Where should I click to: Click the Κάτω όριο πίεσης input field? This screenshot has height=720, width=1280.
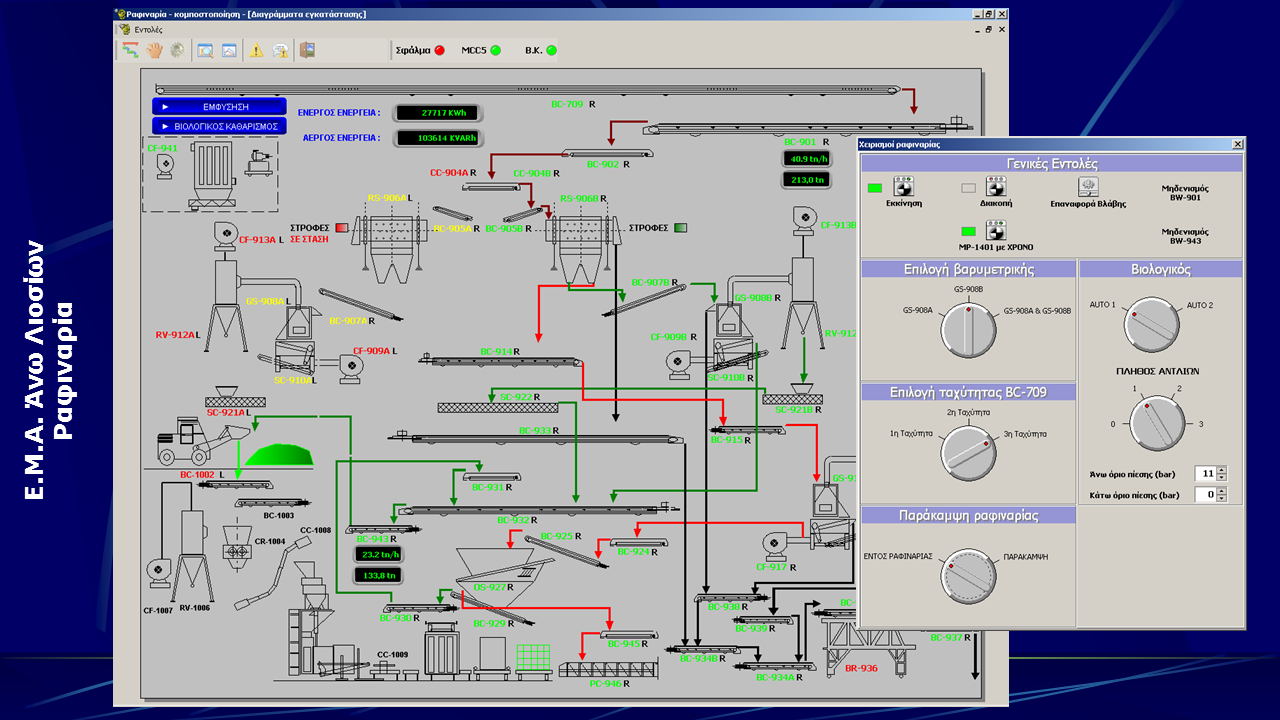click(x=1204, y=495)
